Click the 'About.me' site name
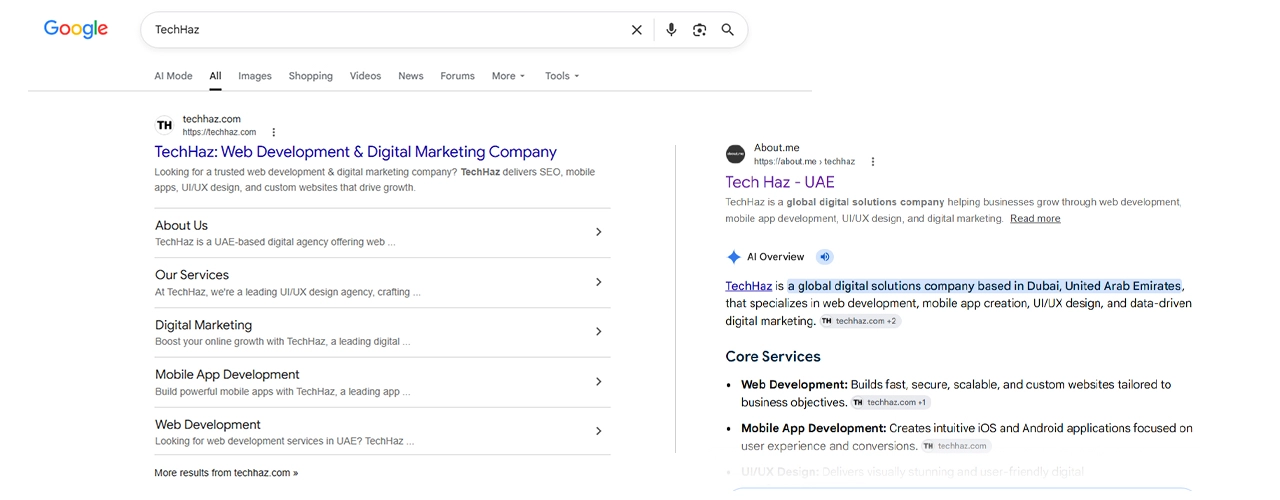Viewport: 1280px width, 500px height. [777, 148]
